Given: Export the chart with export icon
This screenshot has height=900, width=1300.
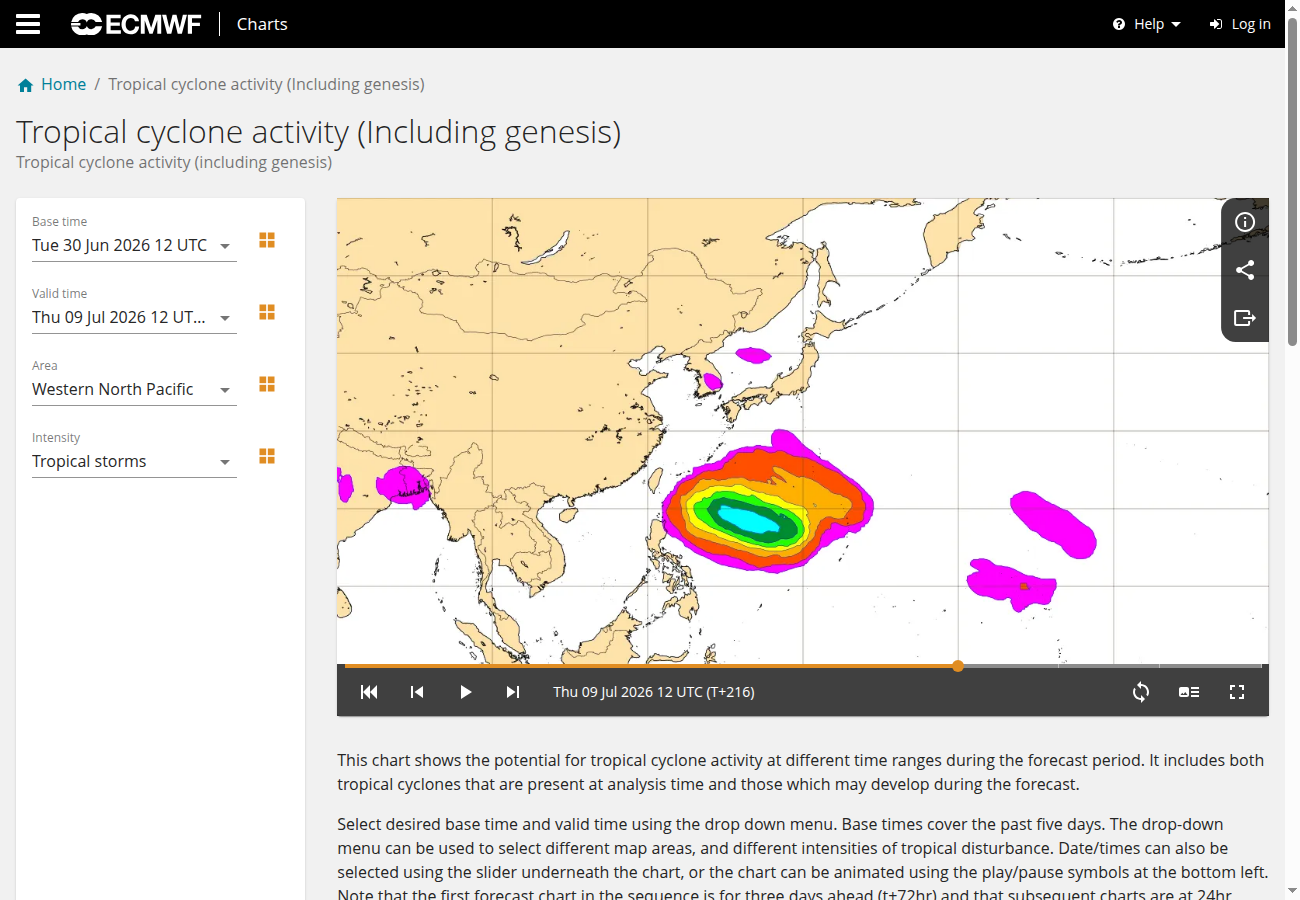Looking at the screenshot, I should pyautogui.click(x=1245, y=318).
